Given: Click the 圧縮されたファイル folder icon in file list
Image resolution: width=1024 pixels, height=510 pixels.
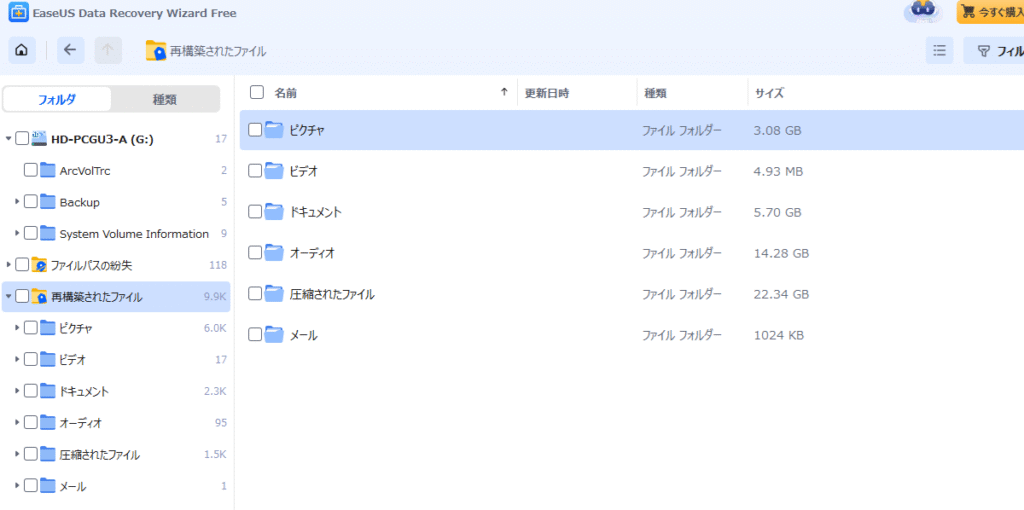Looking at the screenshot, I should click(x=274, y=294).
